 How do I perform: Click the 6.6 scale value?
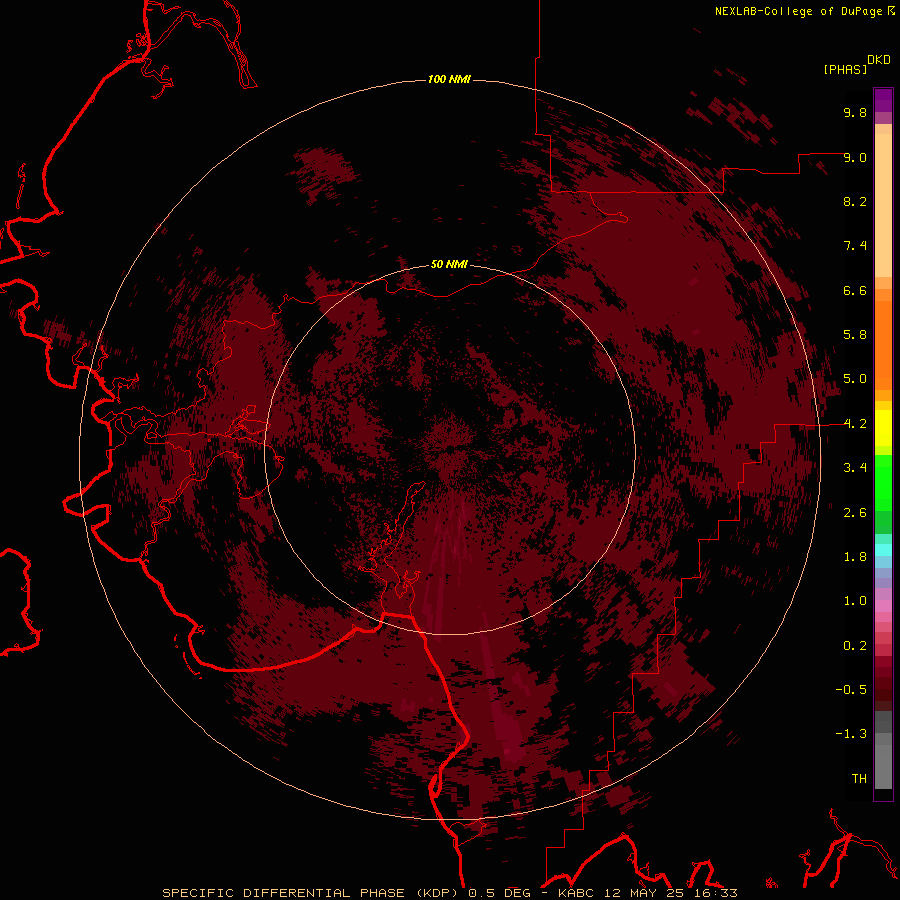click(855, 290)
